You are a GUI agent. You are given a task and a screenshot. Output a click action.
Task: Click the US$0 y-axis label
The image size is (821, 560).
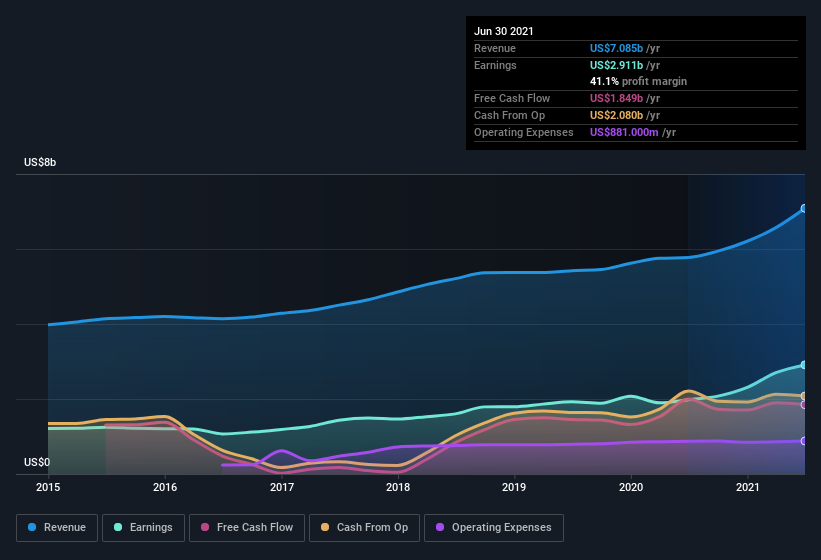(37, 463)
